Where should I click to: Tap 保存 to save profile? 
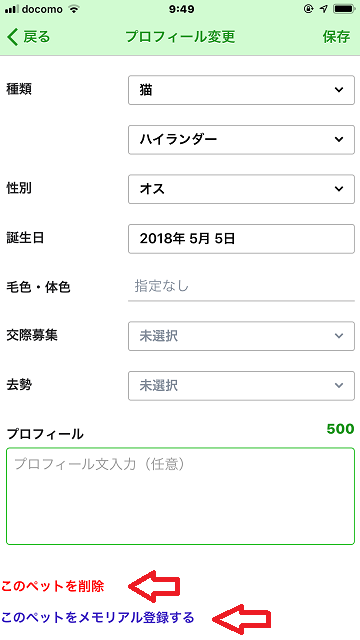[336, 37]
